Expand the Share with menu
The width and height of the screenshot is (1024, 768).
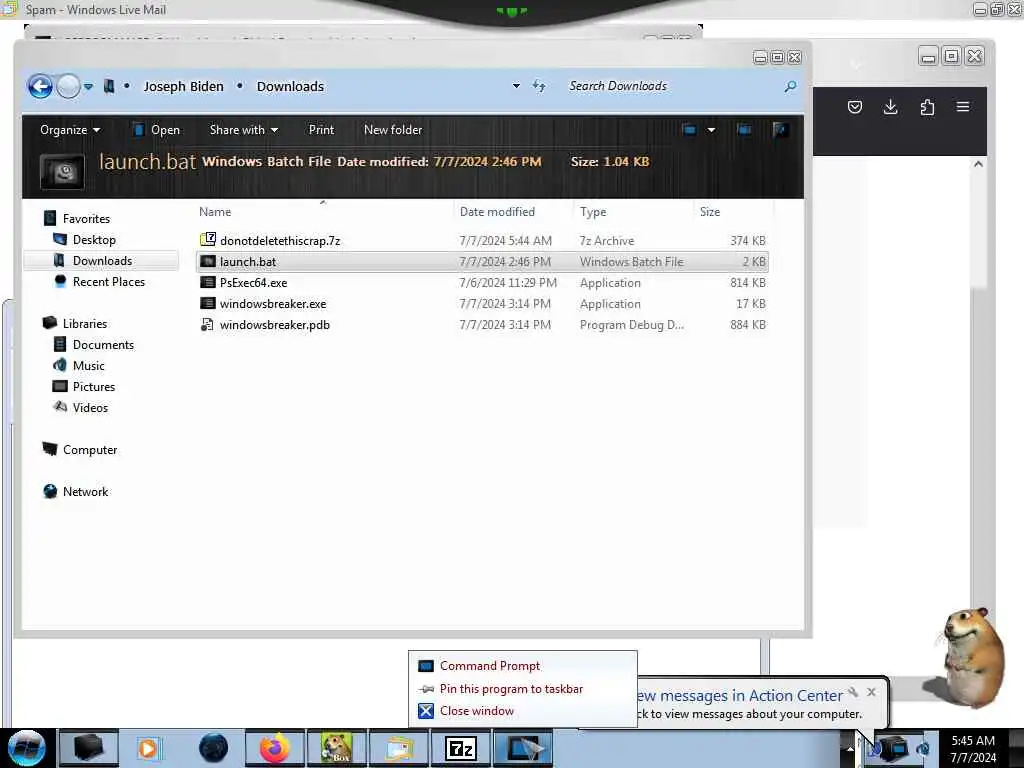(x=244, y=129)
